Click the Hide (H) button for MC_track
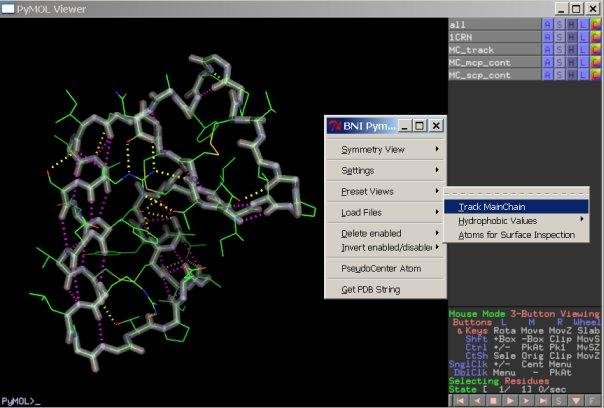Viewport: 604px width, 408px height. (573, 49)
